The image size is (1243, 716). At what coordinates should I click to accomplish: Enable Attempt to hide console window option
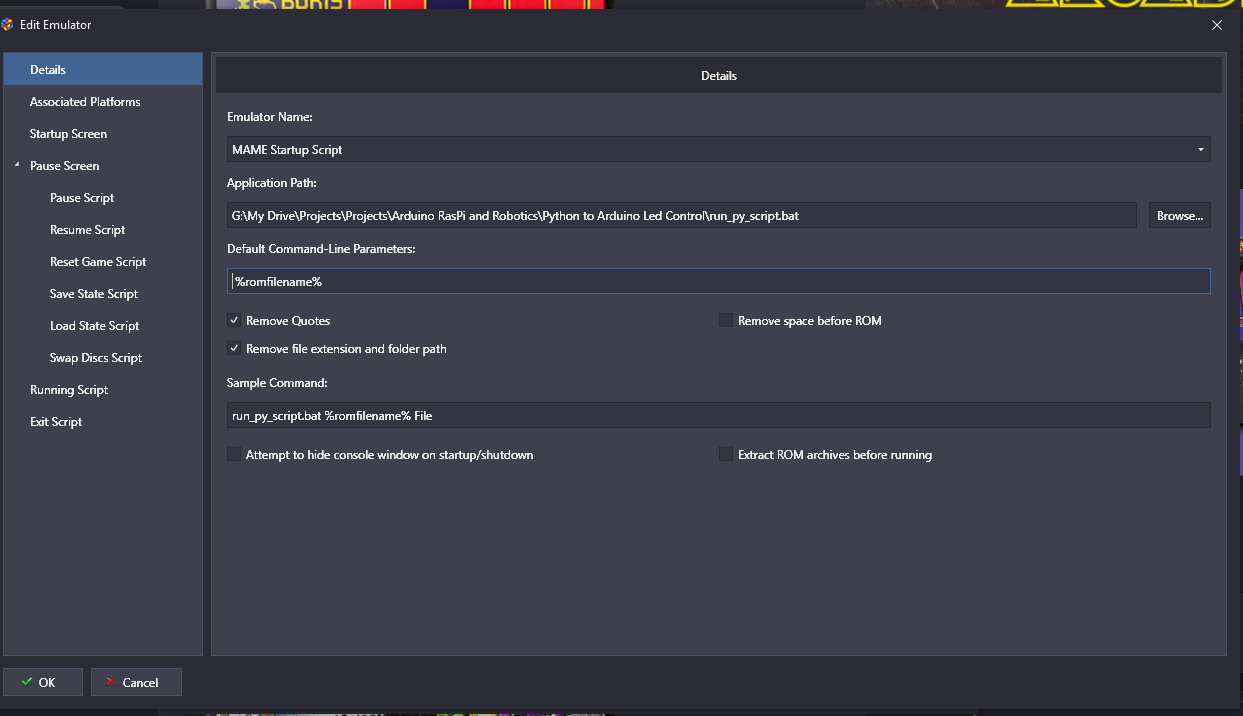[x=234, y=455]
